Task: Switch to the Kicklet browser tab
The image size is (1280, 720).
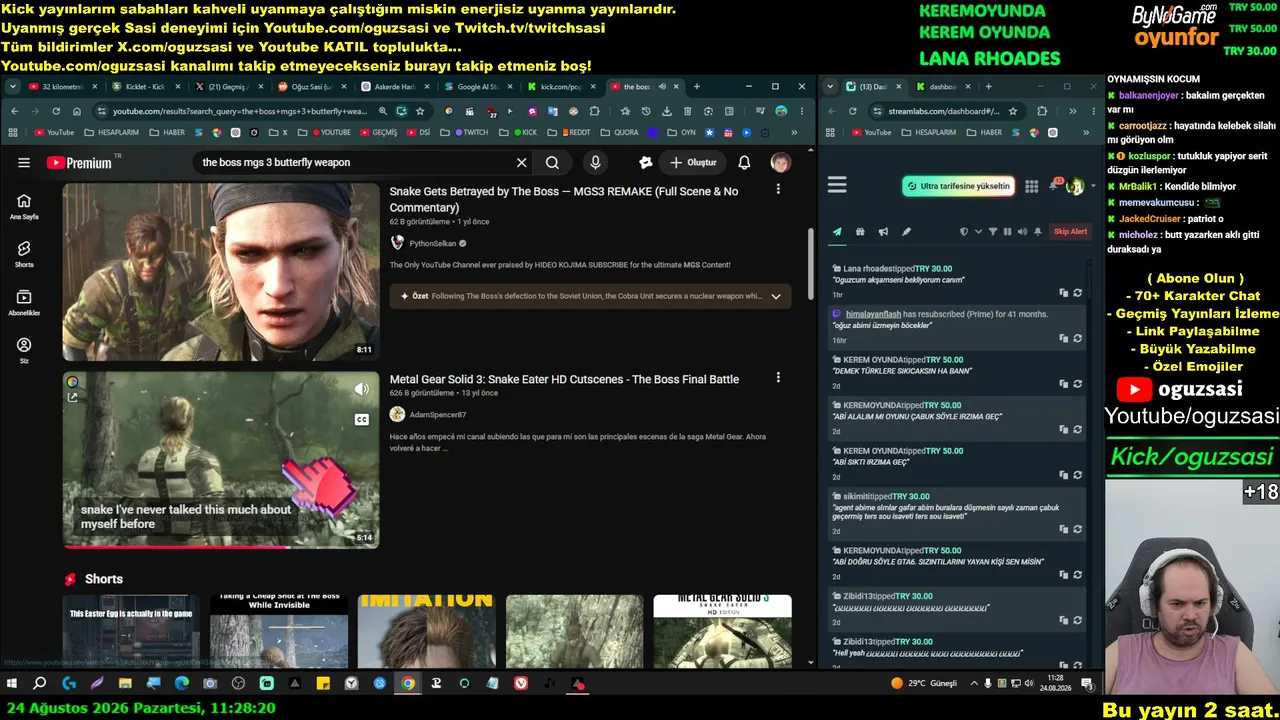Action: pyautogui.click(x=146, y=87)
